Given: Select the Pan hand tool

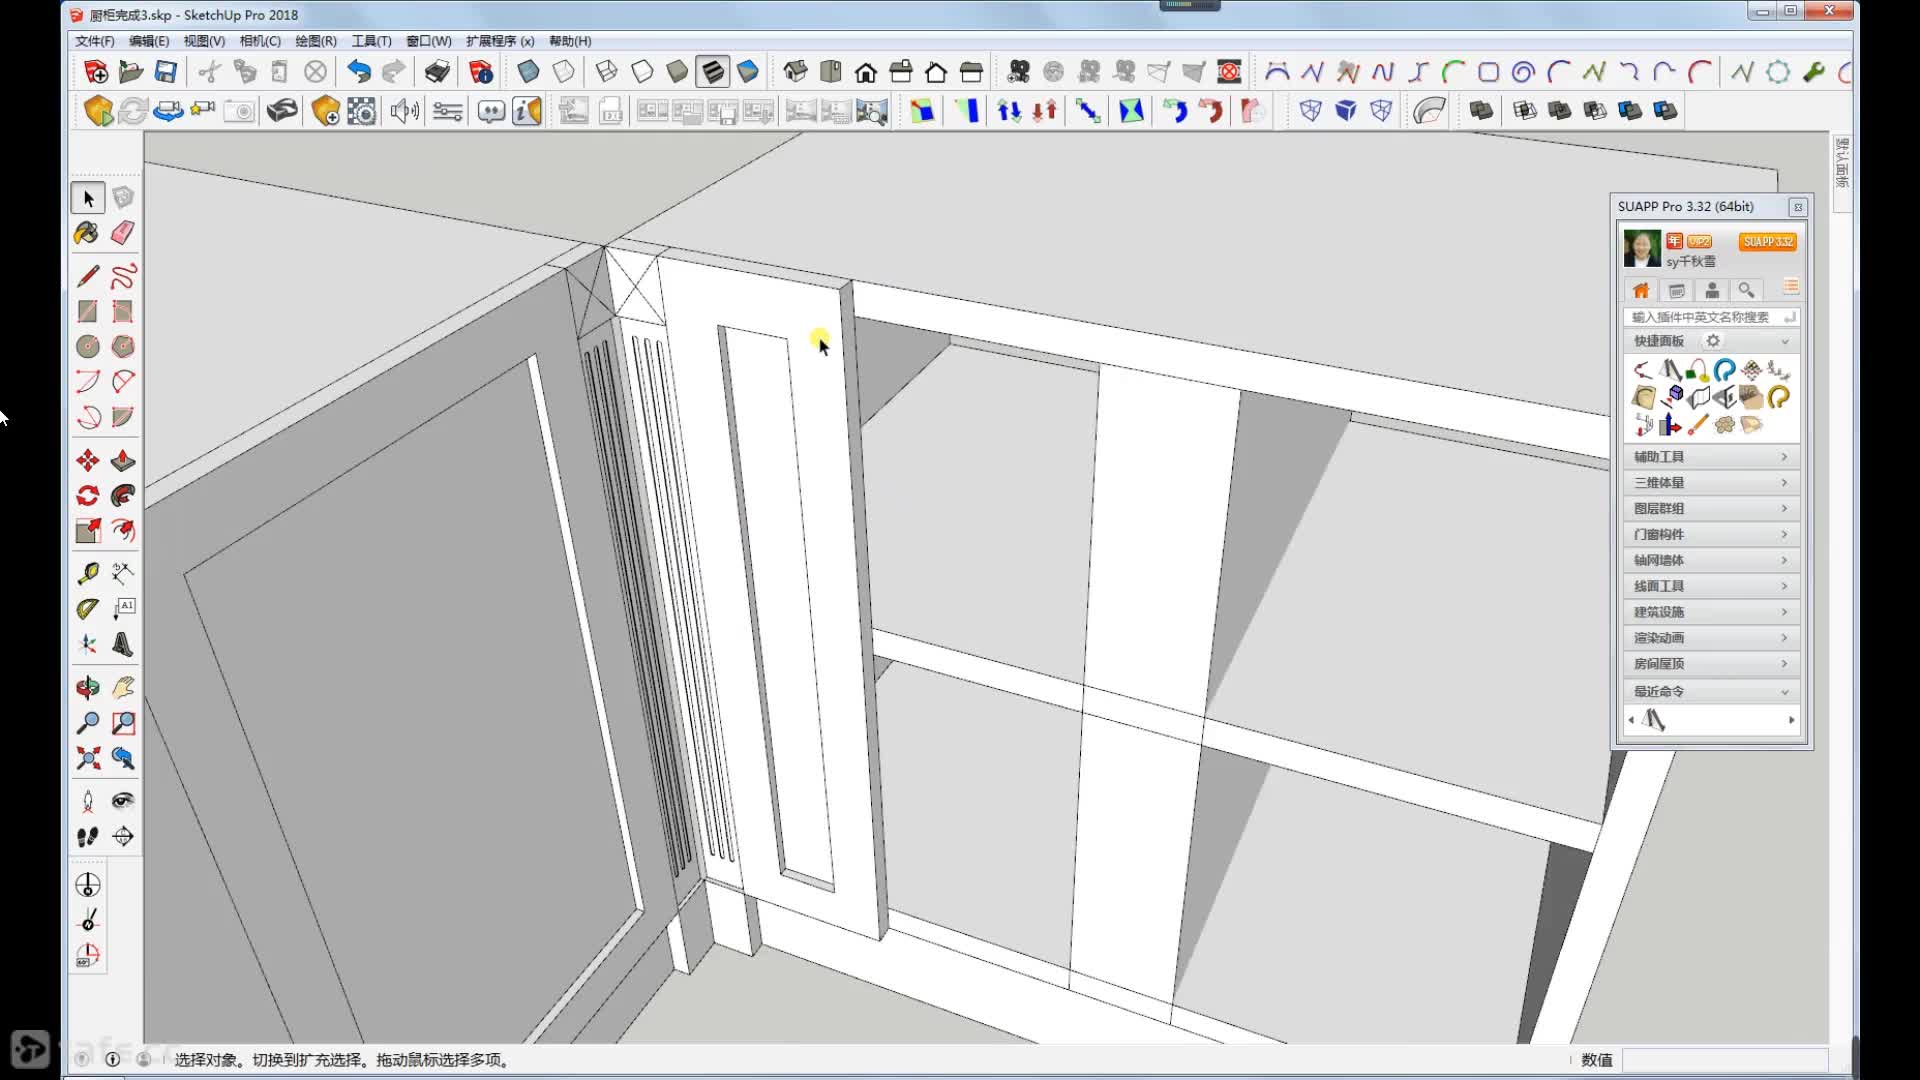Looking at the screenshot, I should tap(123, 687).
